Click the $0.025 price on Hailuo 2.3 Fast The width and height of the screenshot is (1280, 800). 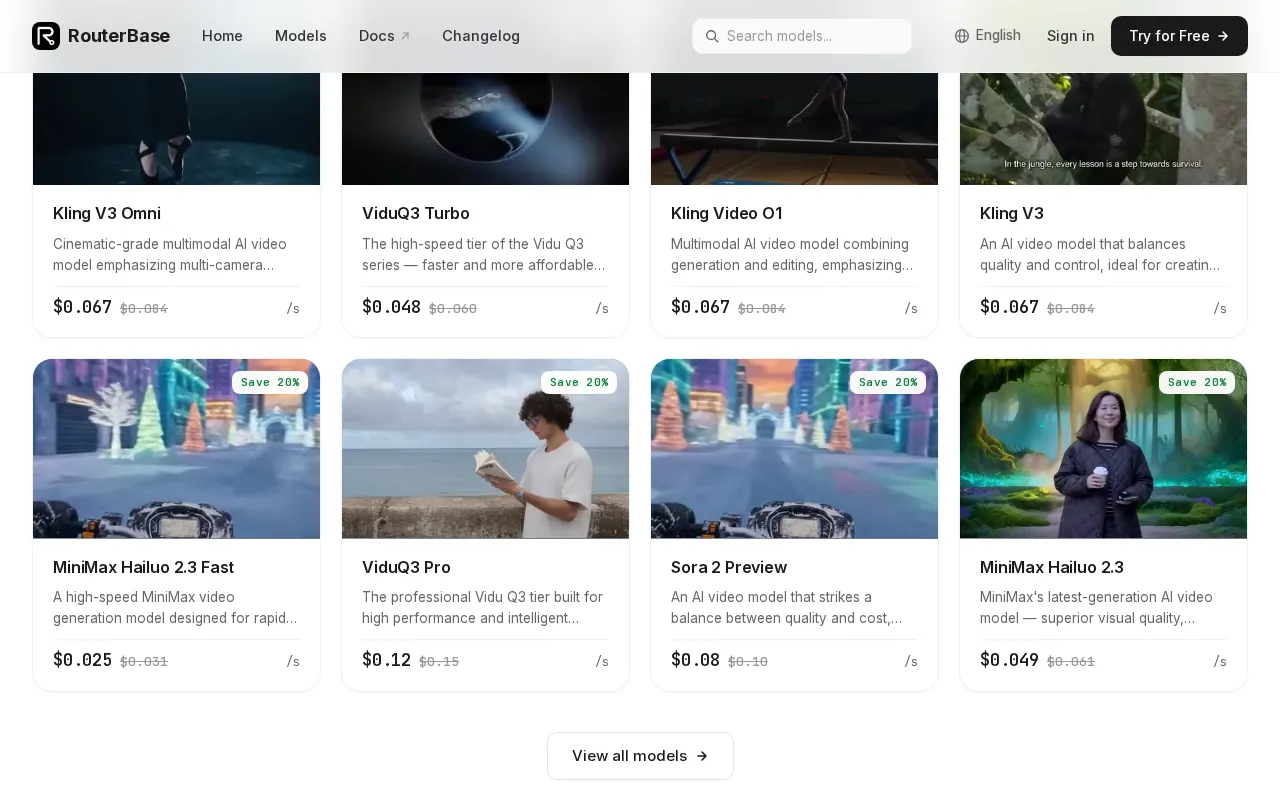[82, 660]
